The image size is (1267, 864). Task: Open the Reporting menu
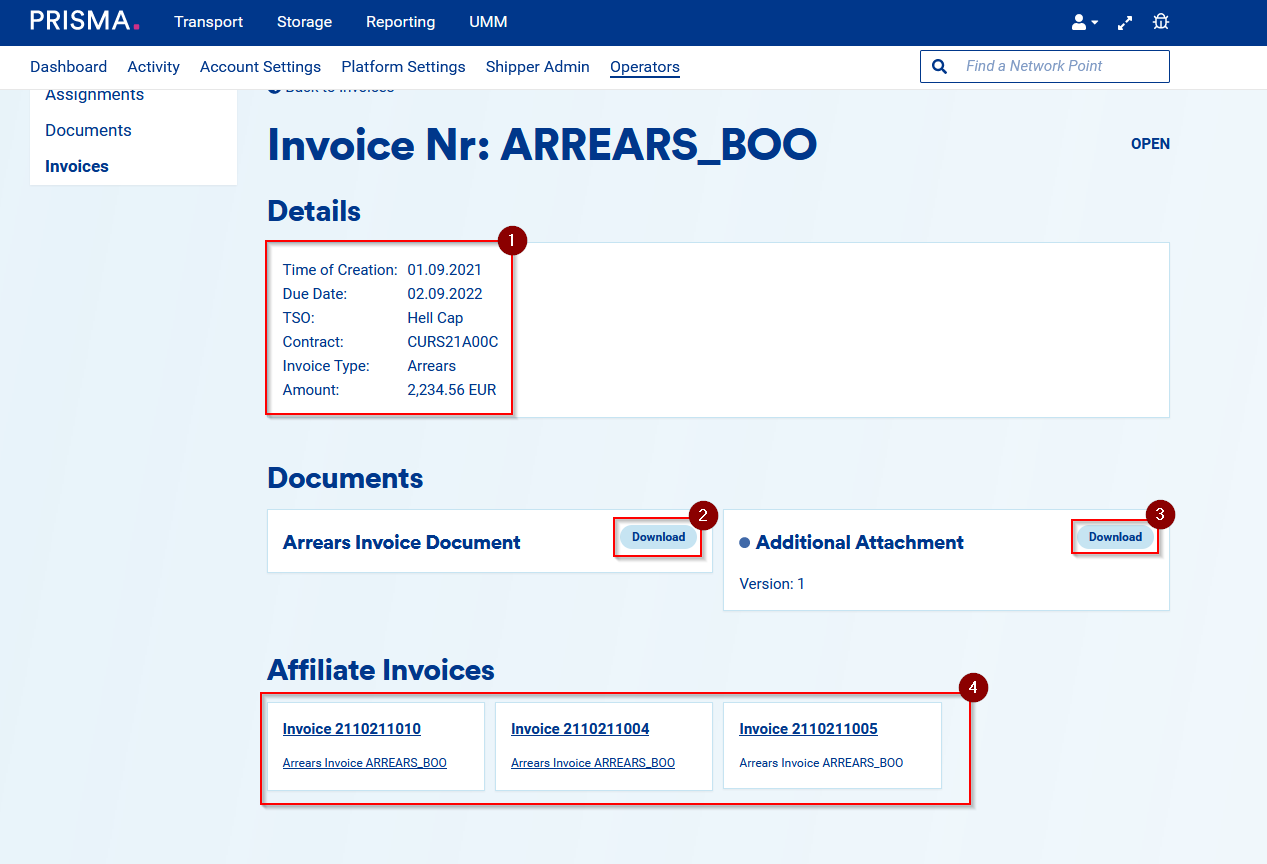[x=400, y=22]
